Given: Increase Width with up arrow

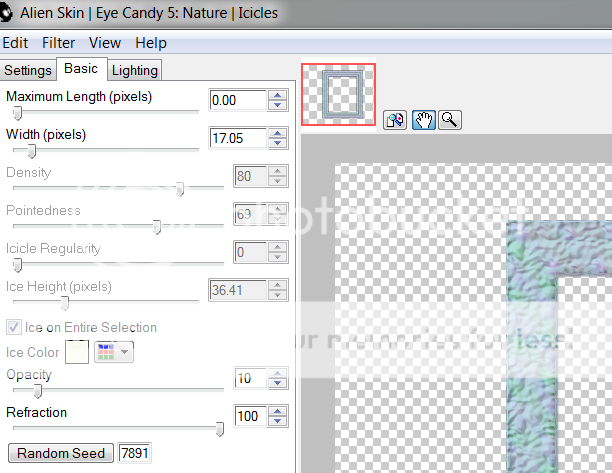Looking at the screenshot, I should coord(278,133).
